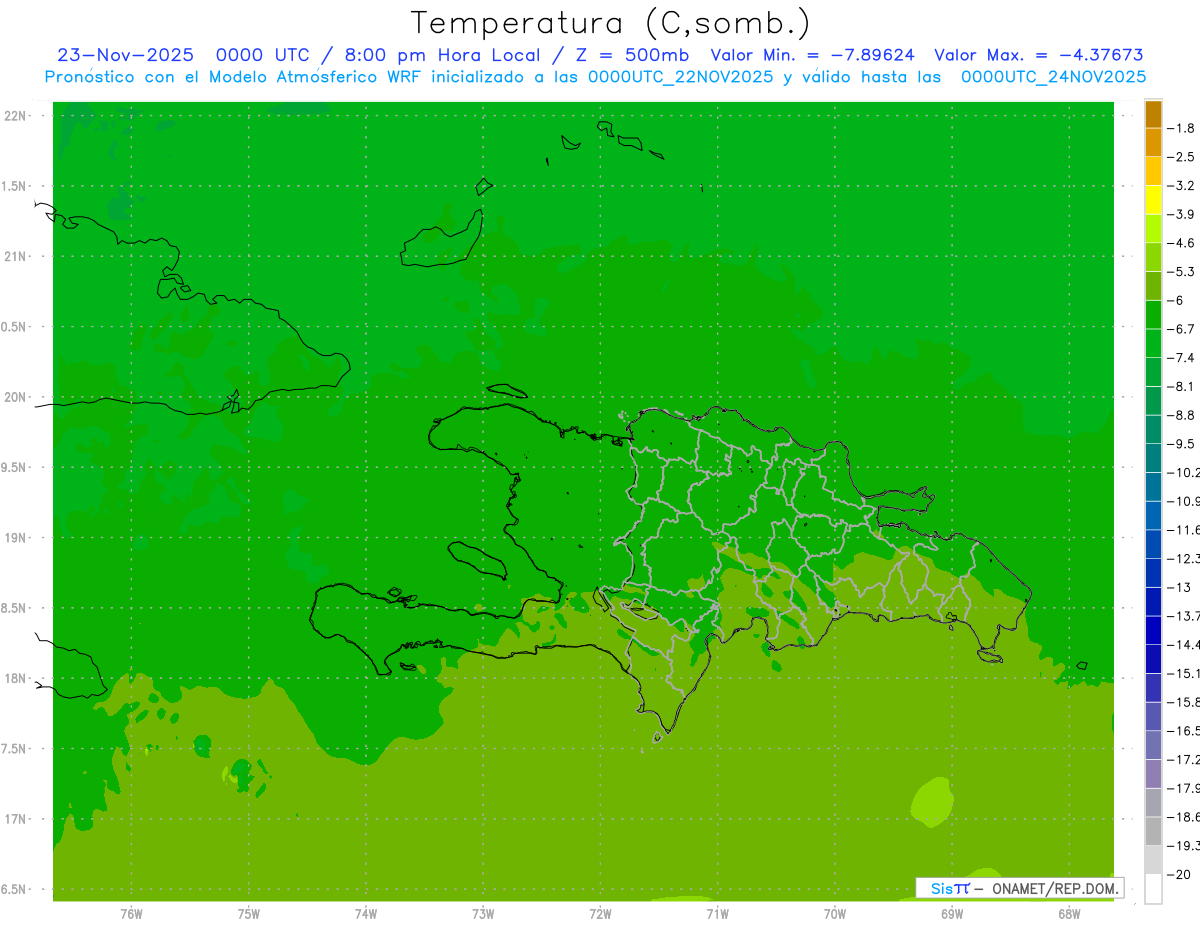This screenshot has height=927, width=1200.
Task: Click the date "23-Nov-2025"
Action: (x=125, y=55)
